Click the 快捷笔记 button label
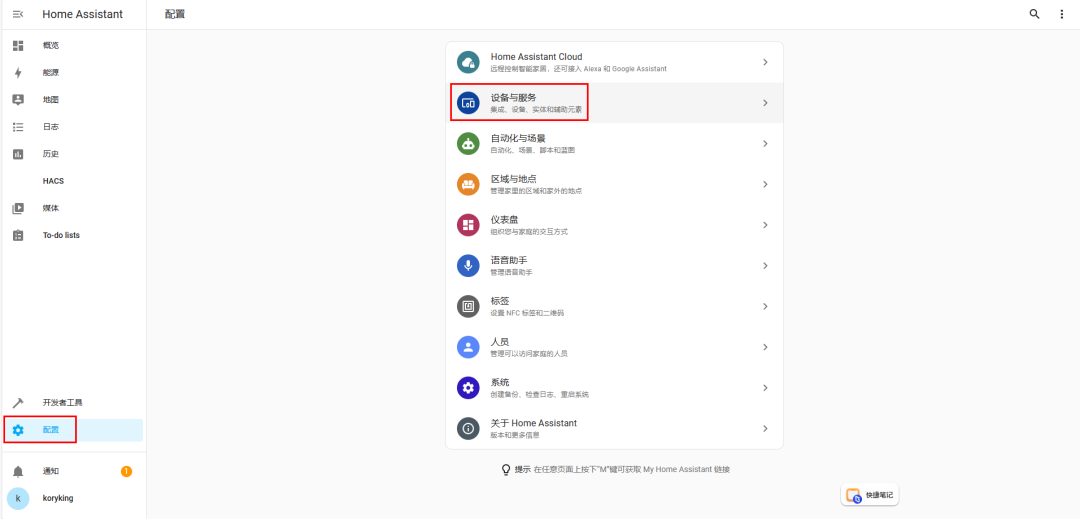The width and height of the screenshot is (1080, 519). (x=880, y=495)
